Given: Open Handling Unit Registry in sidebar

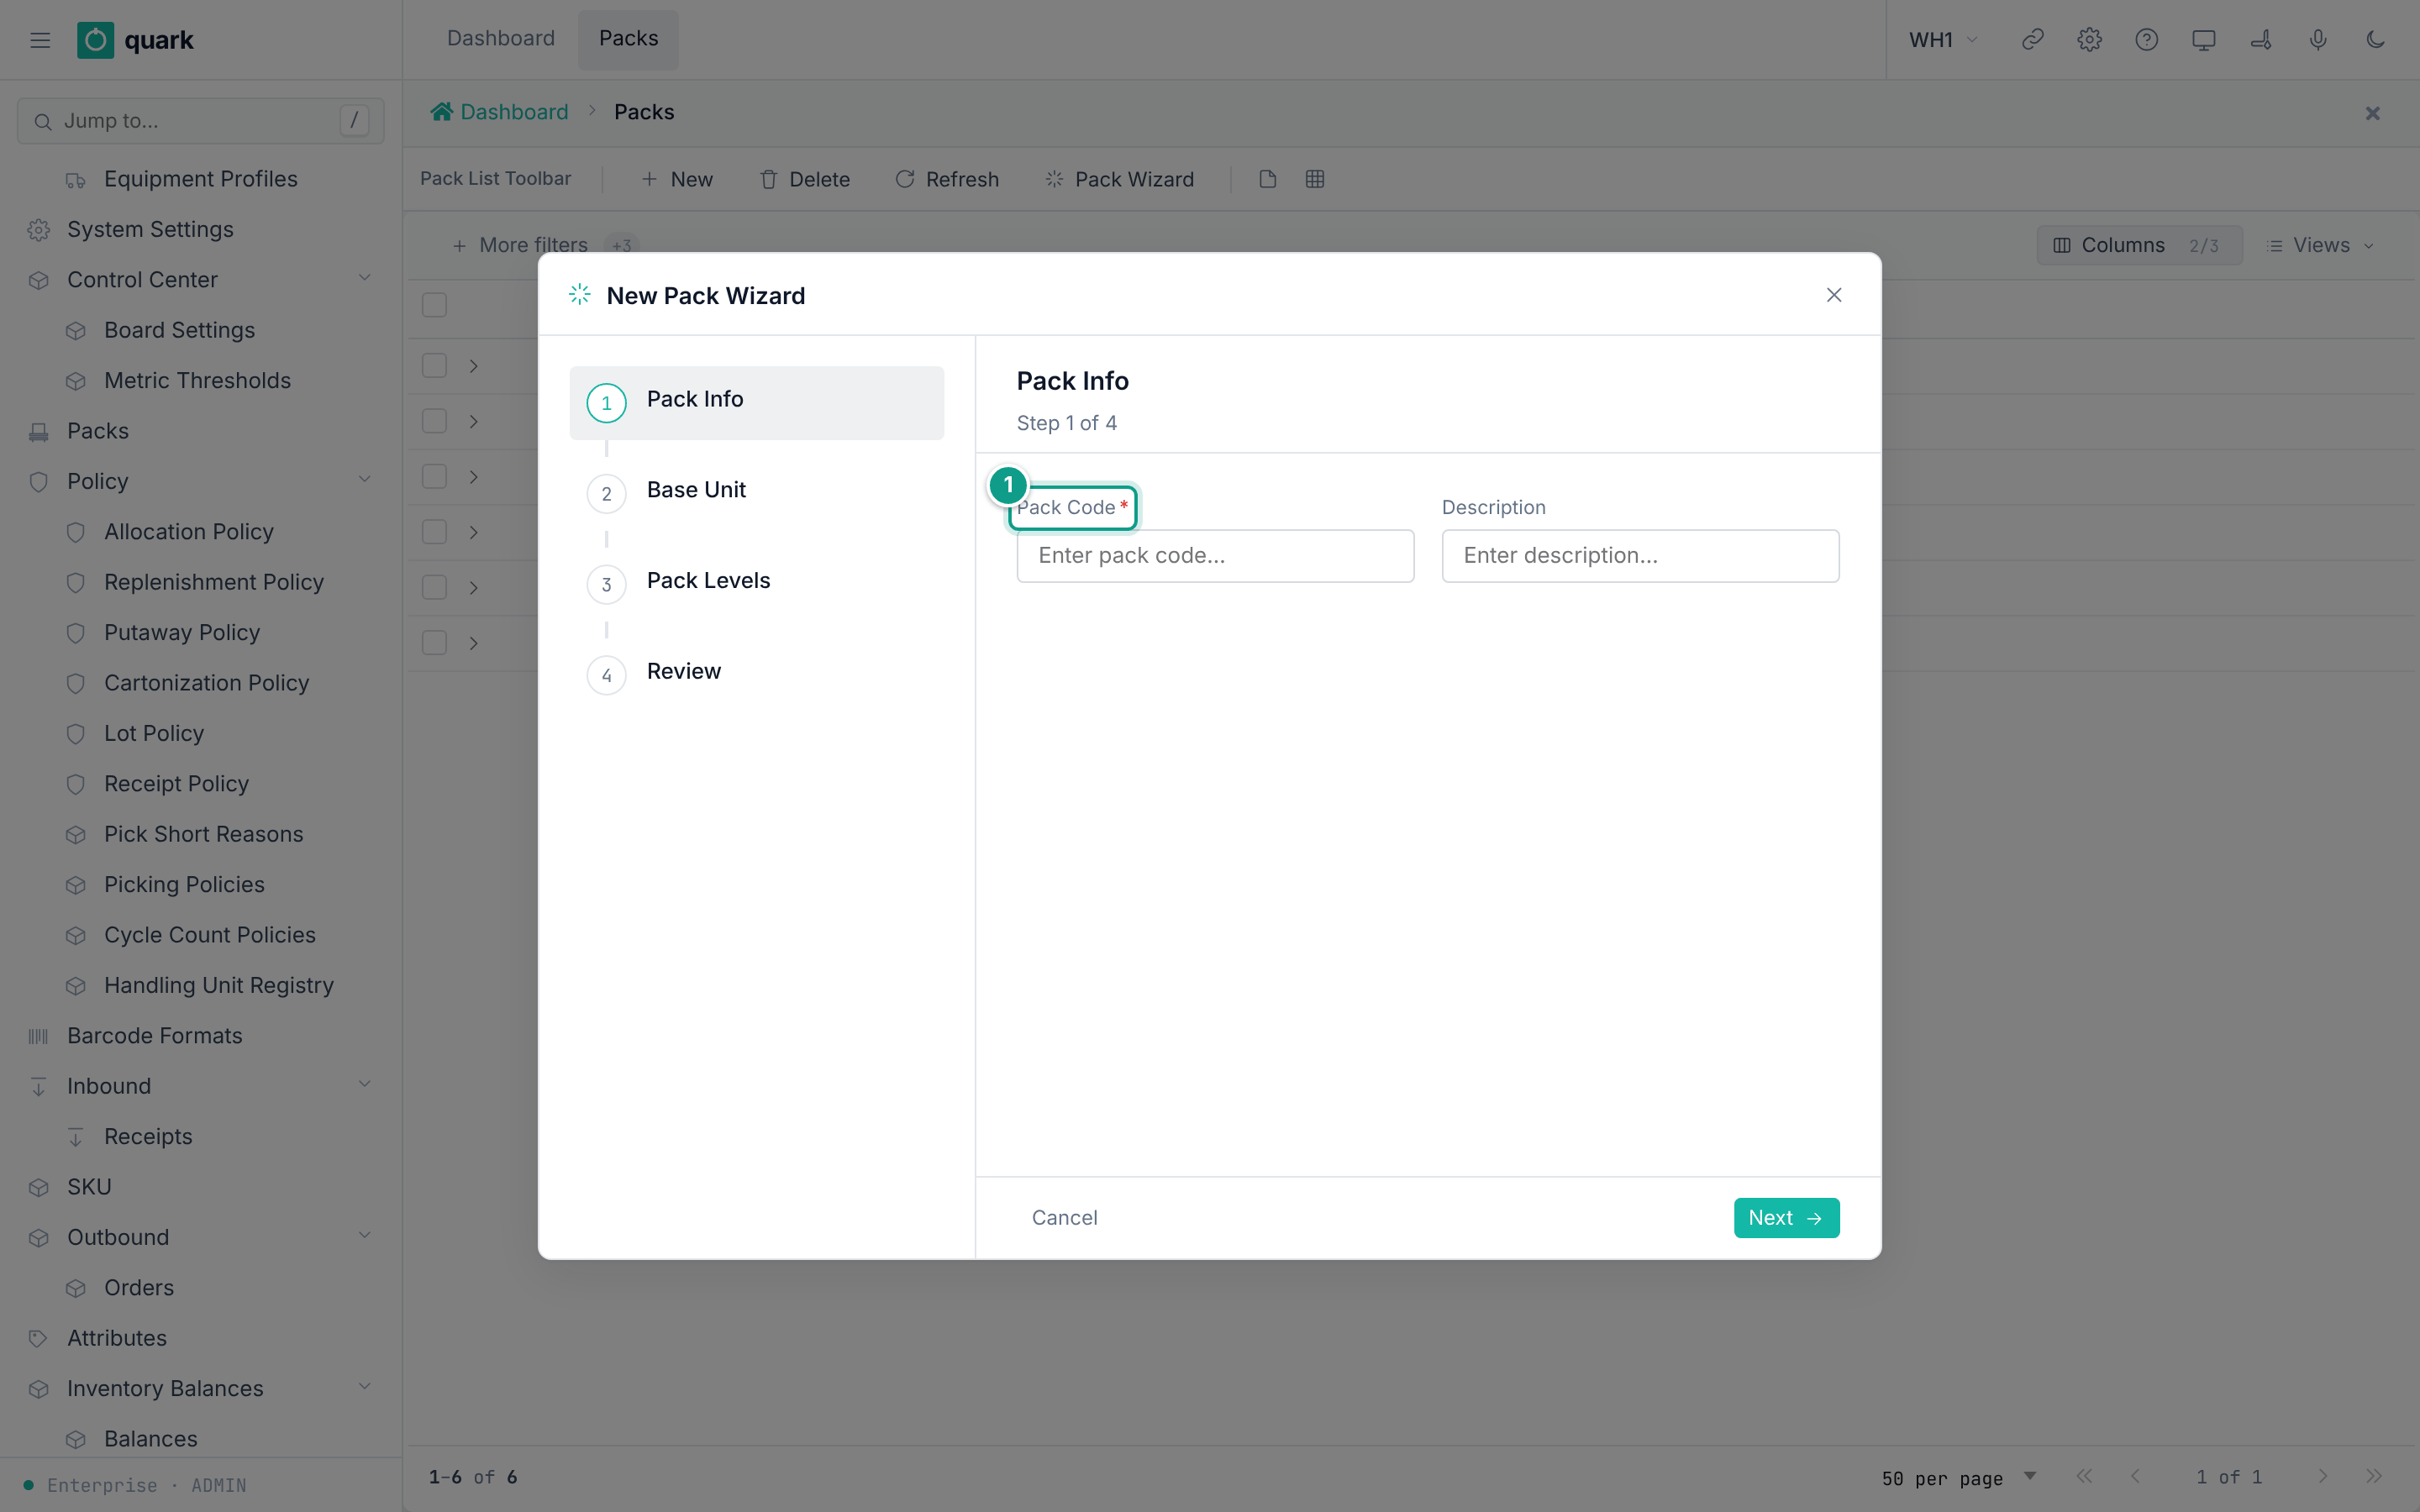Looking at the screenshot, I should (200, 985).
